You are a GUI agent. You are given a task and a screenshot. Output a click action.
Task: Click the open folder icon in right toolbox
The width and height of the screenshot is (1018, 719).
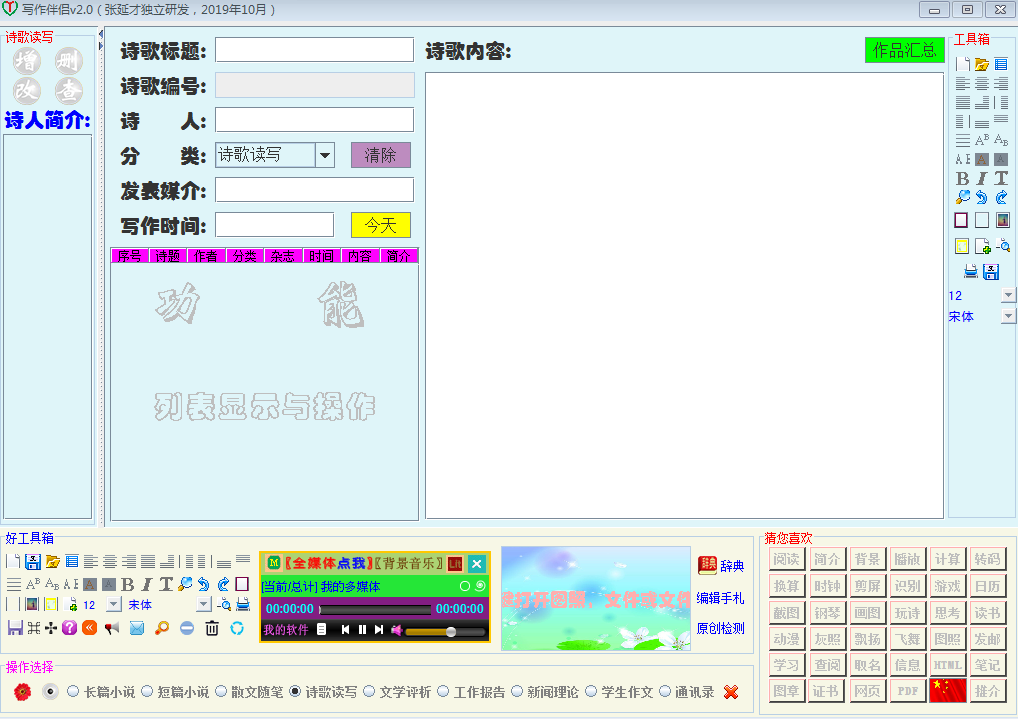982,64
